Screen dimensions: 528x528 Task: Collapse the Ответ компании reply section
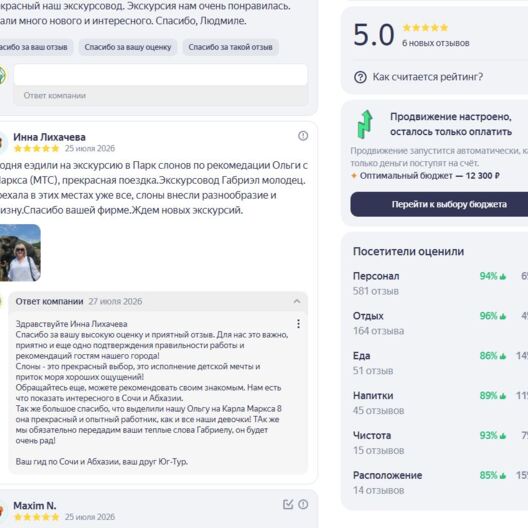[x=297, y=301]
